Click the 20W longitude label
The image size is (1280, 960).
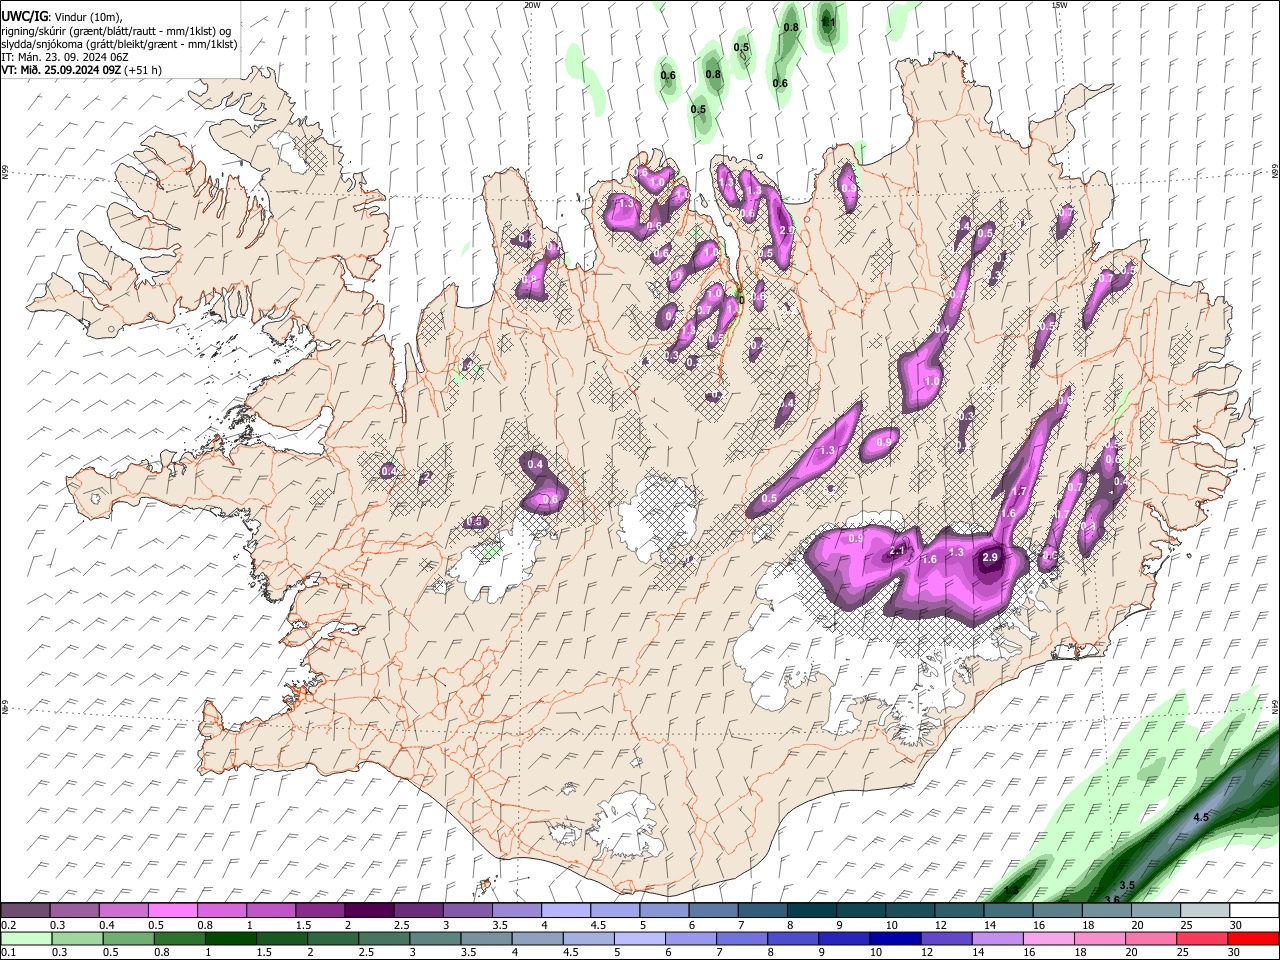click(532, 5)
